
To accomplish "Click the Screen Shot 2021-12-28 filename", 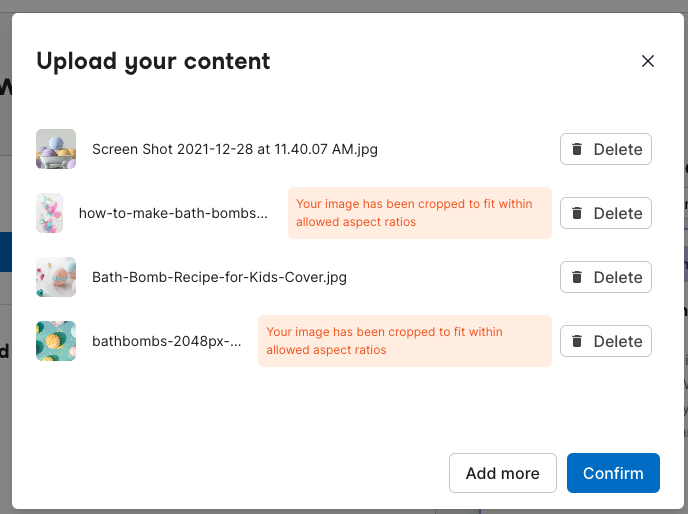I will pos(235,149).
